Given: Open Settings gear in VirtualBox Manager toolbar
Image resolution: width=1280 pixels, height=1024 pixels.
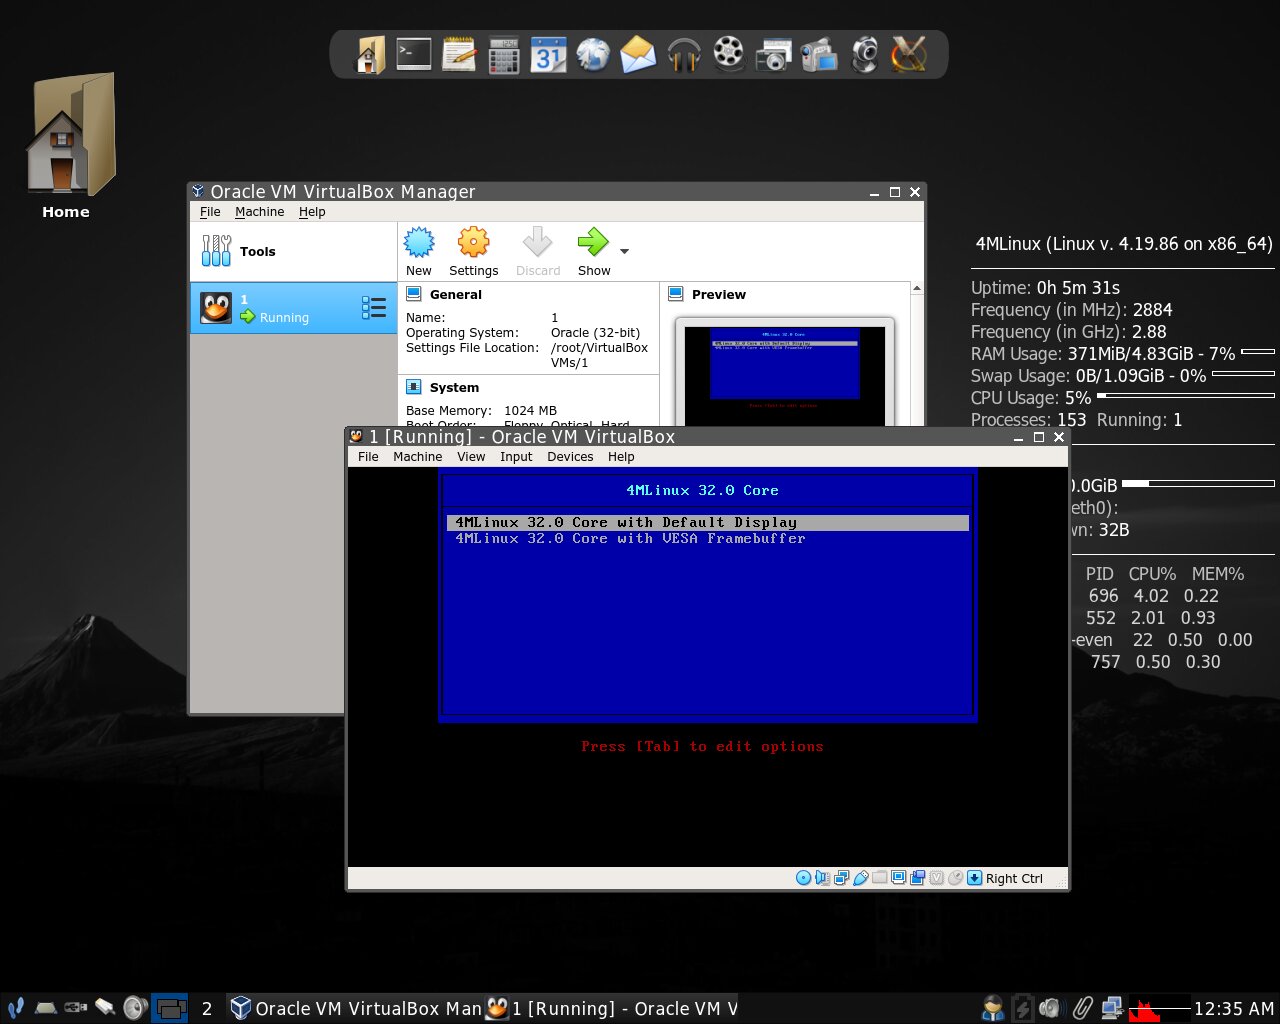Looking at the screenshot, I should 473,251.
